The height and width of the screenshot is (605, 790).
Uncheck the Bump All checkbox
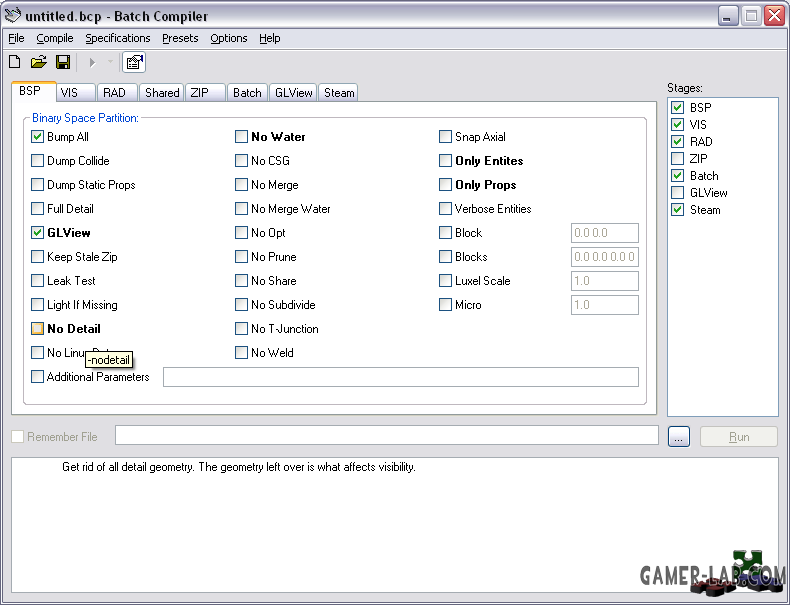coord(37,137)
